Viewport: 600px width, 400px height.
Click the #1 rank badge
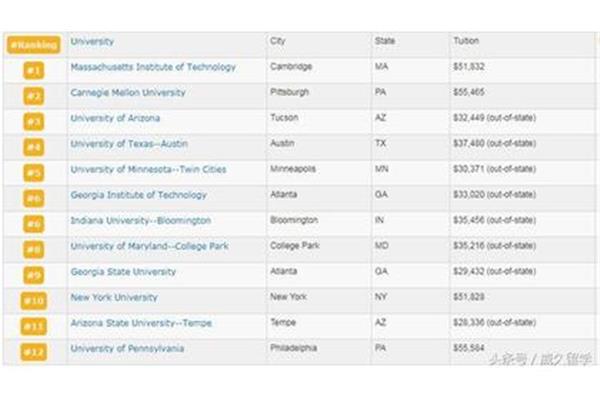click(x=34, y=71)
